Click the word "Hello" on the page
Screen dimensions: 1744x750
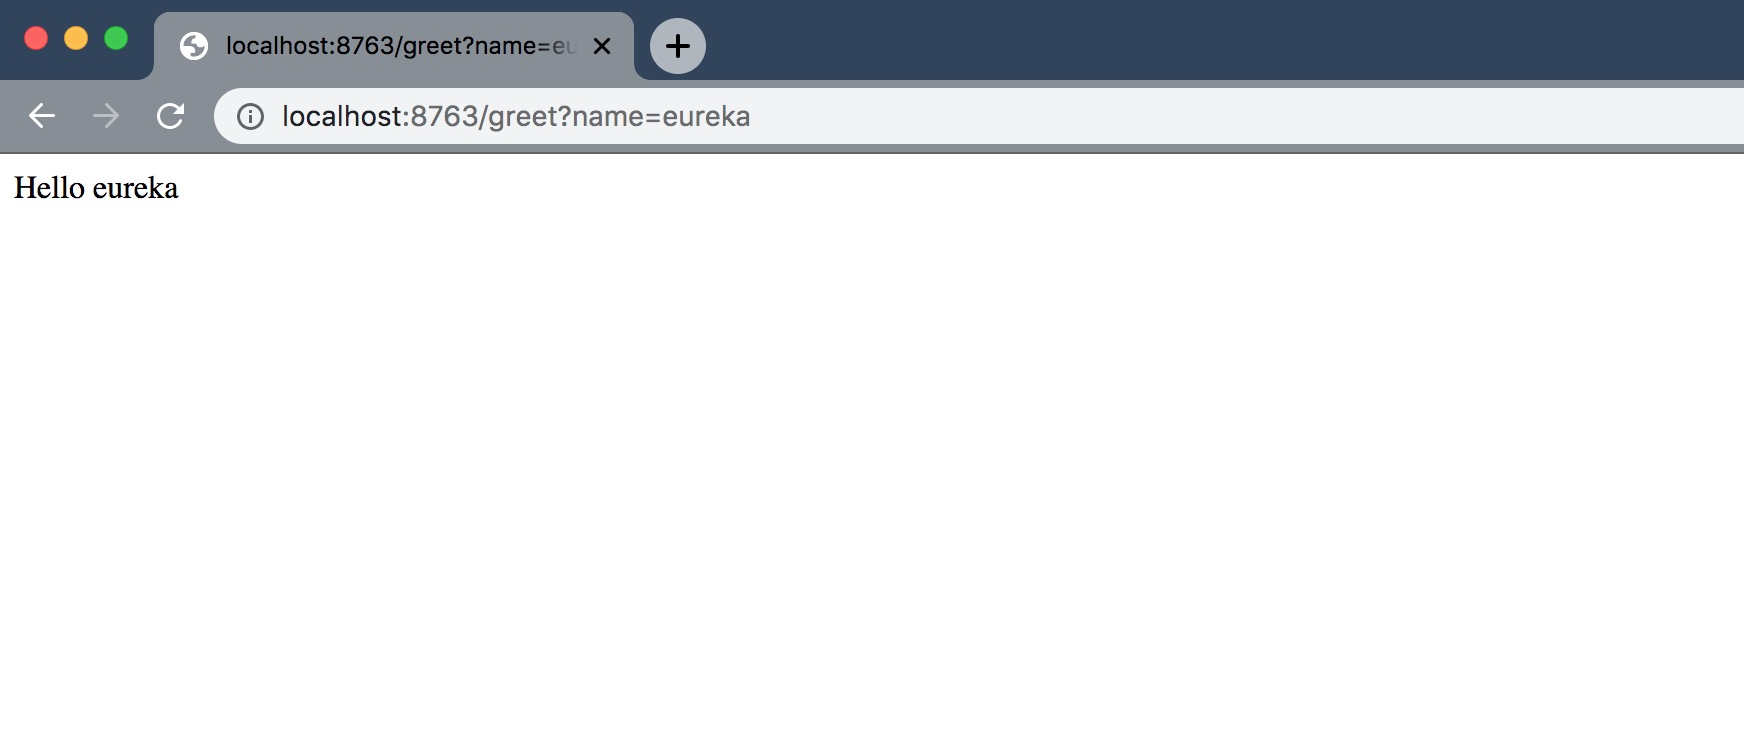pos(49,188)
